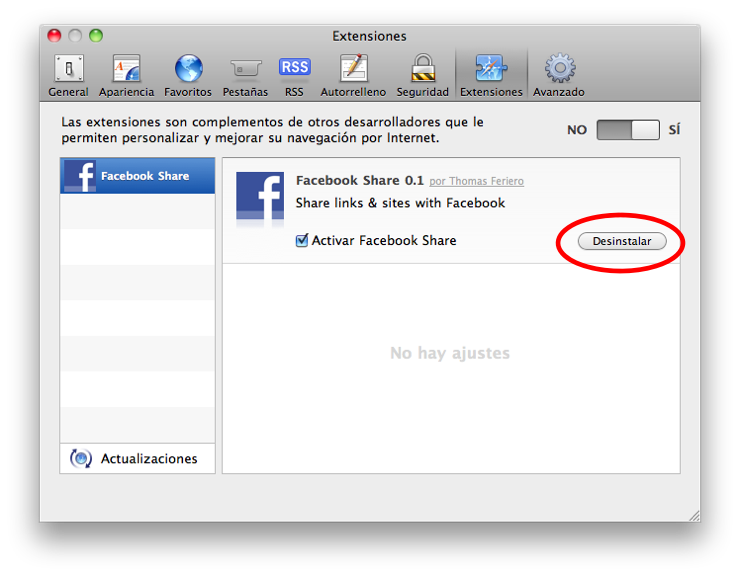Screen dimensions: 740x576
Task: Click the 'Share links & sites with Facebook' text
Action: click(x=400, y=203)
